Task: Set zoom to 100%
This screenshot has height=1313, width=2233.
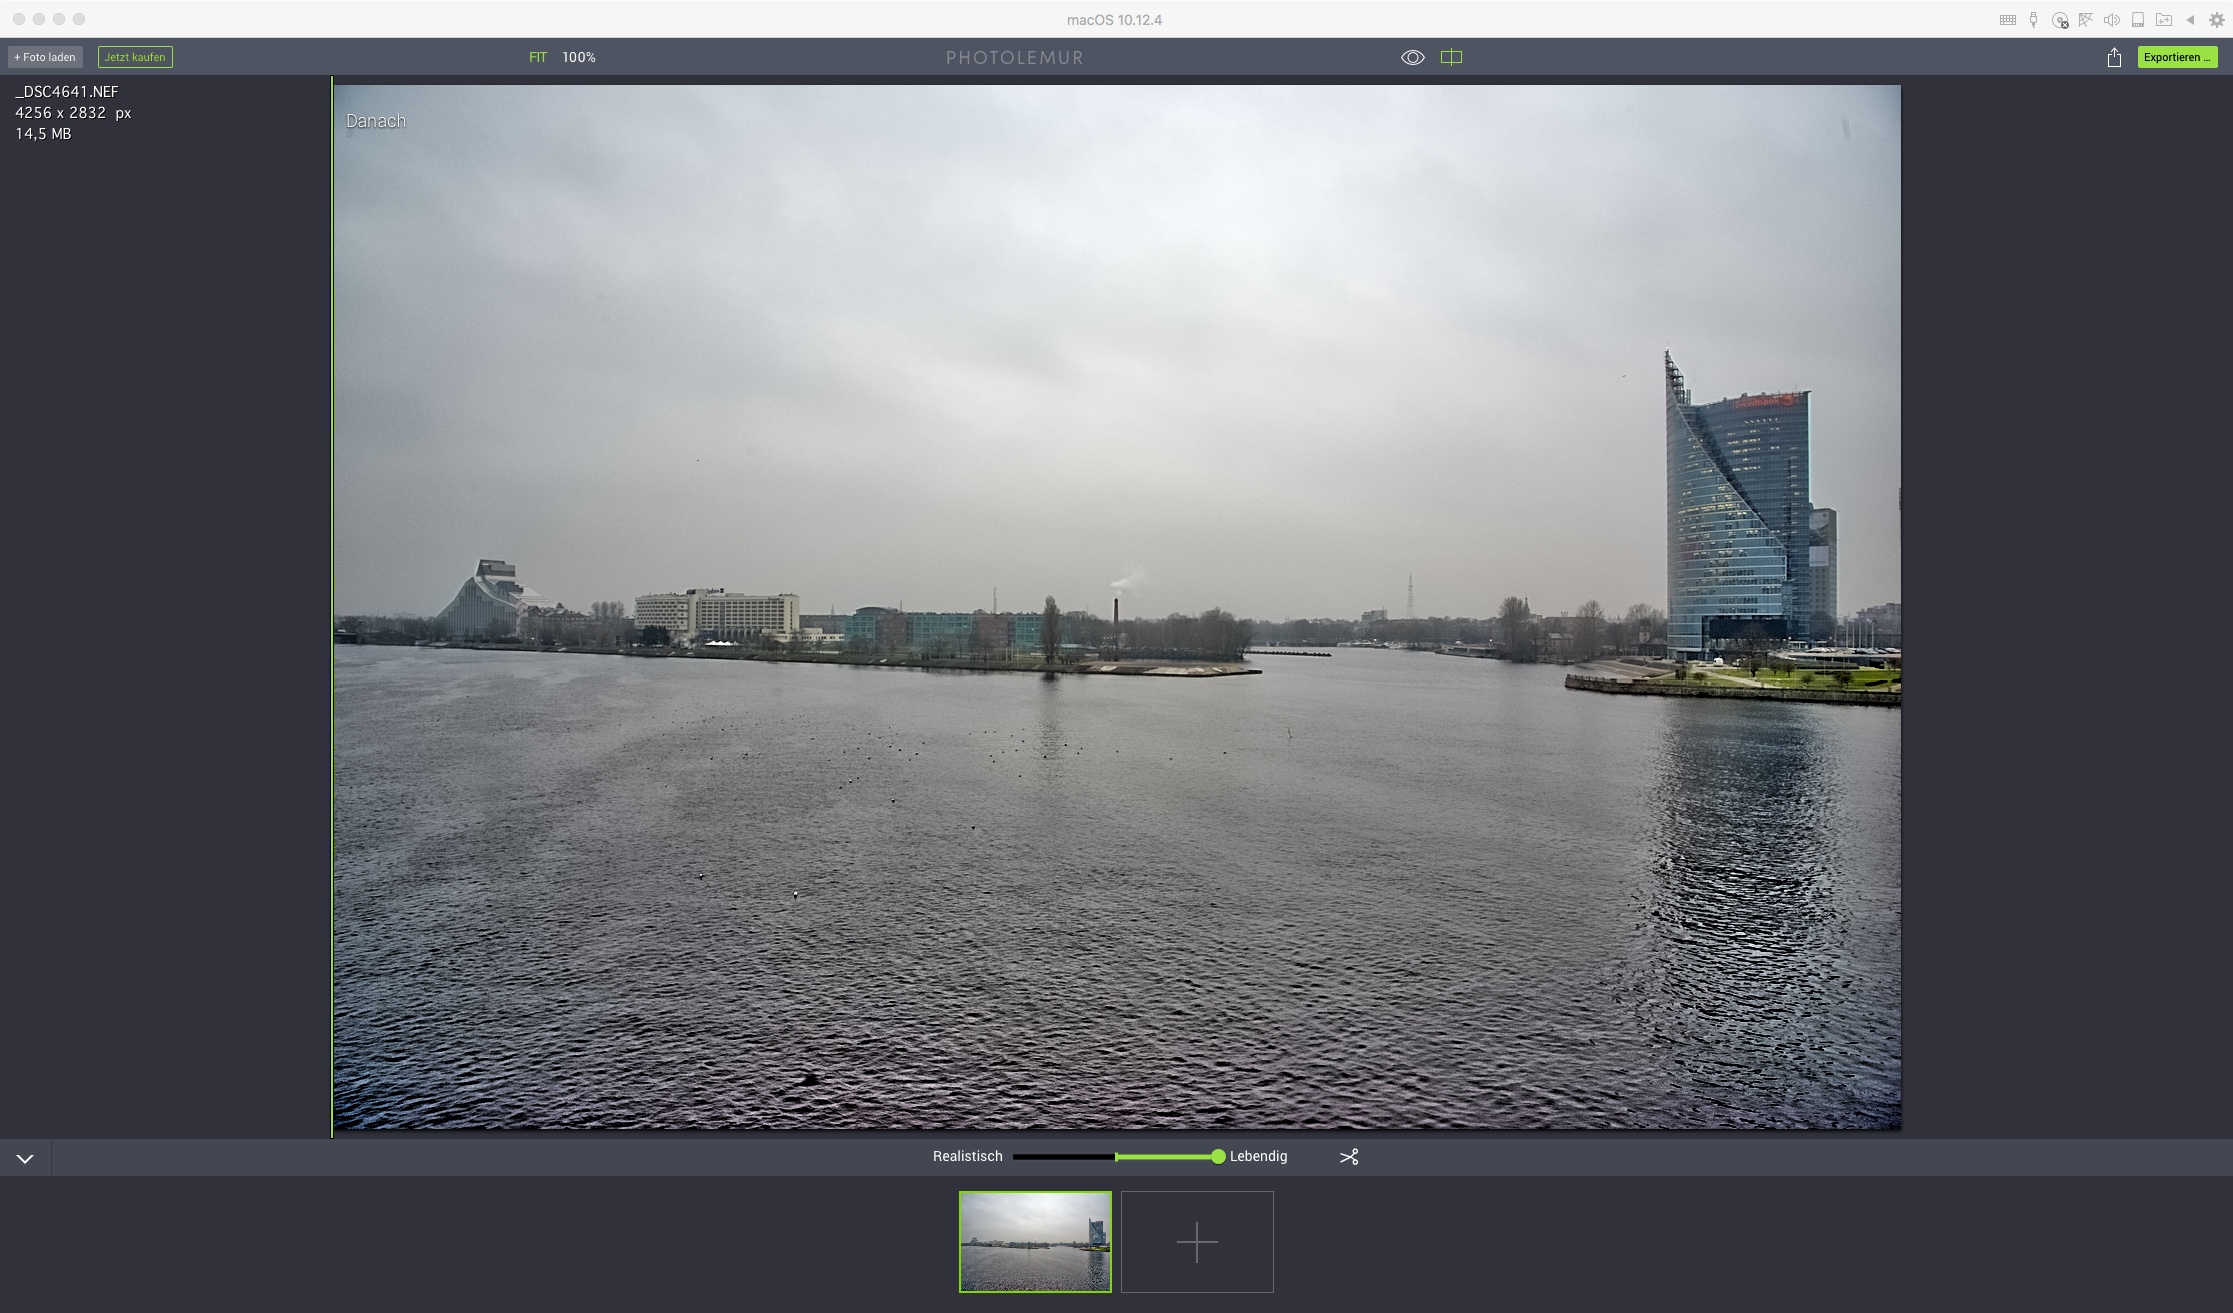Action: coord(579,57)
